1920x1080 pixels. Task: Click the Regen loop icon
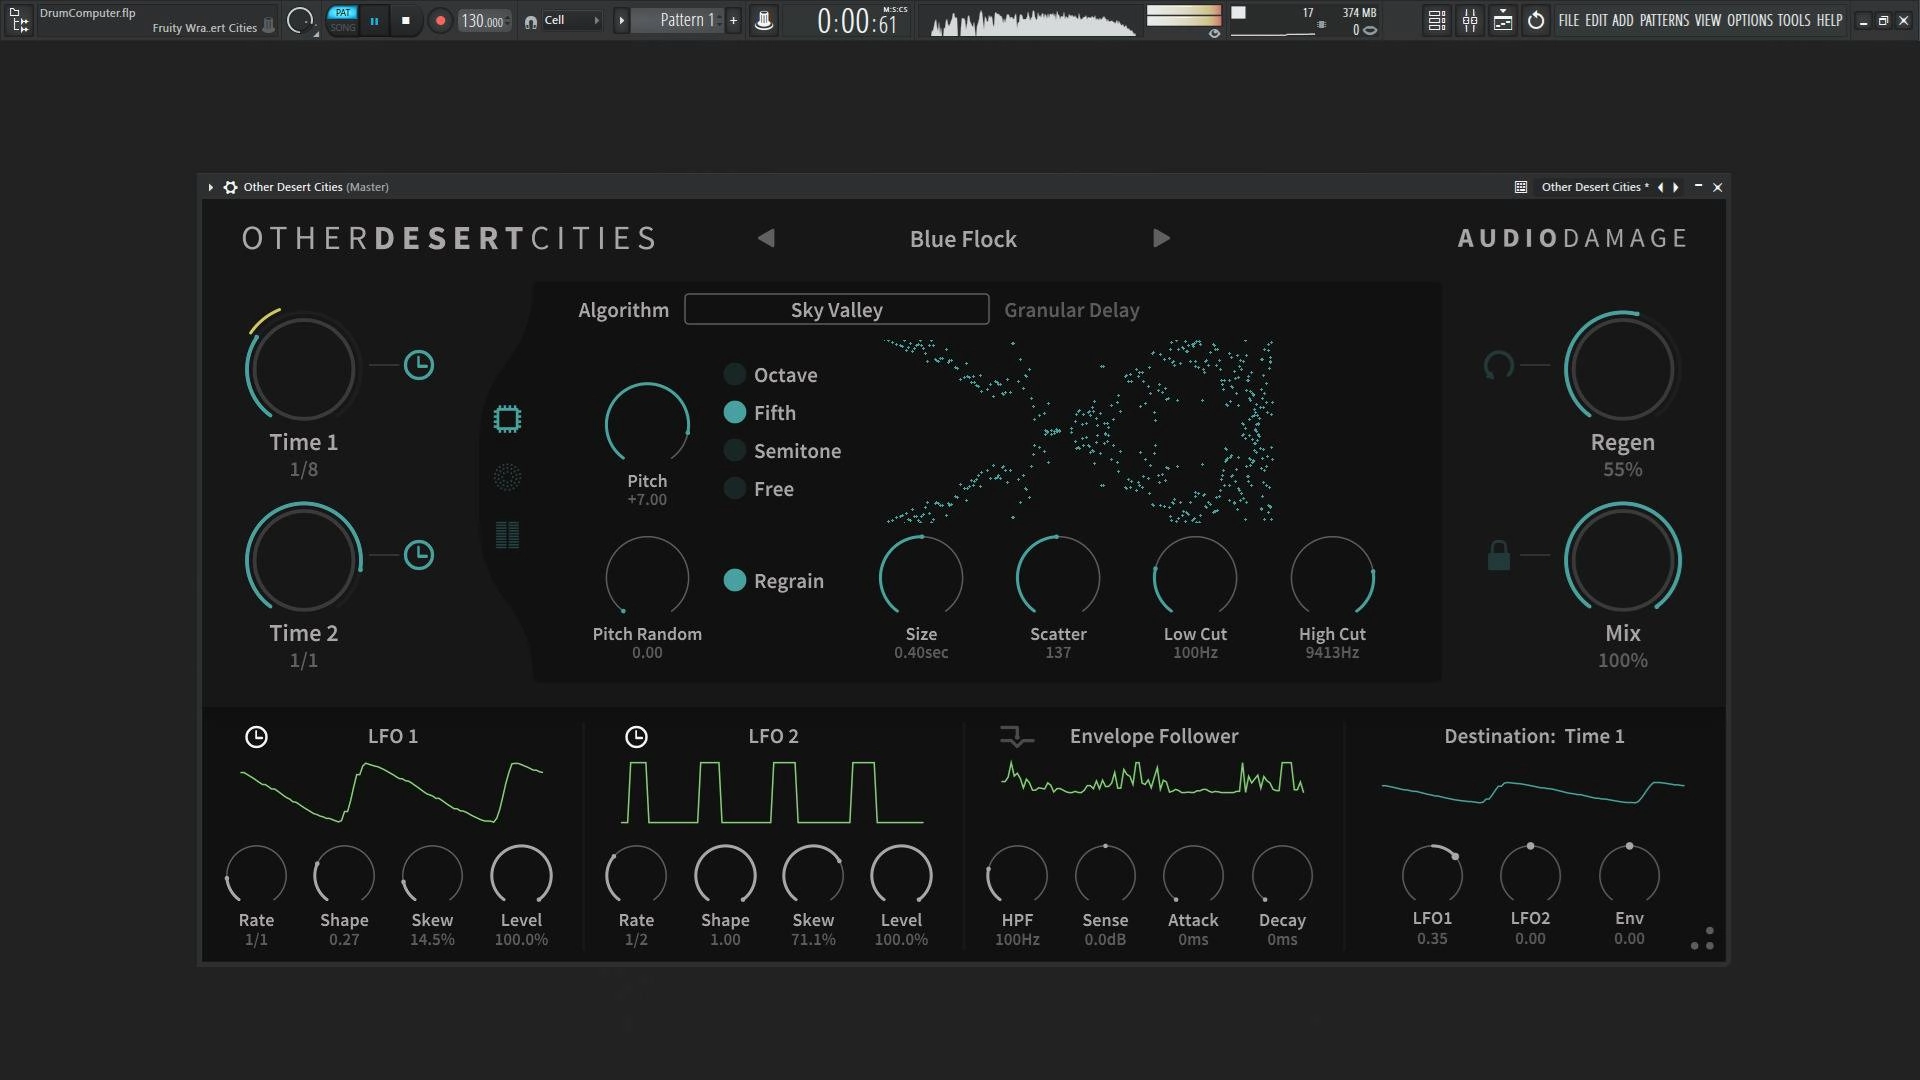[x=1498, y=365]
